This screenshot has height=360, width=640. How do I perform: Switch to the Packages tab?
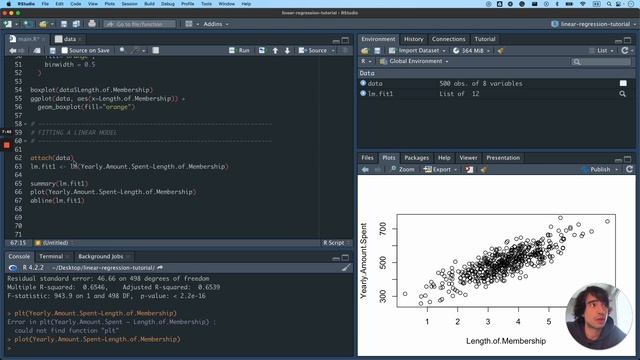(x=416, y=158)
